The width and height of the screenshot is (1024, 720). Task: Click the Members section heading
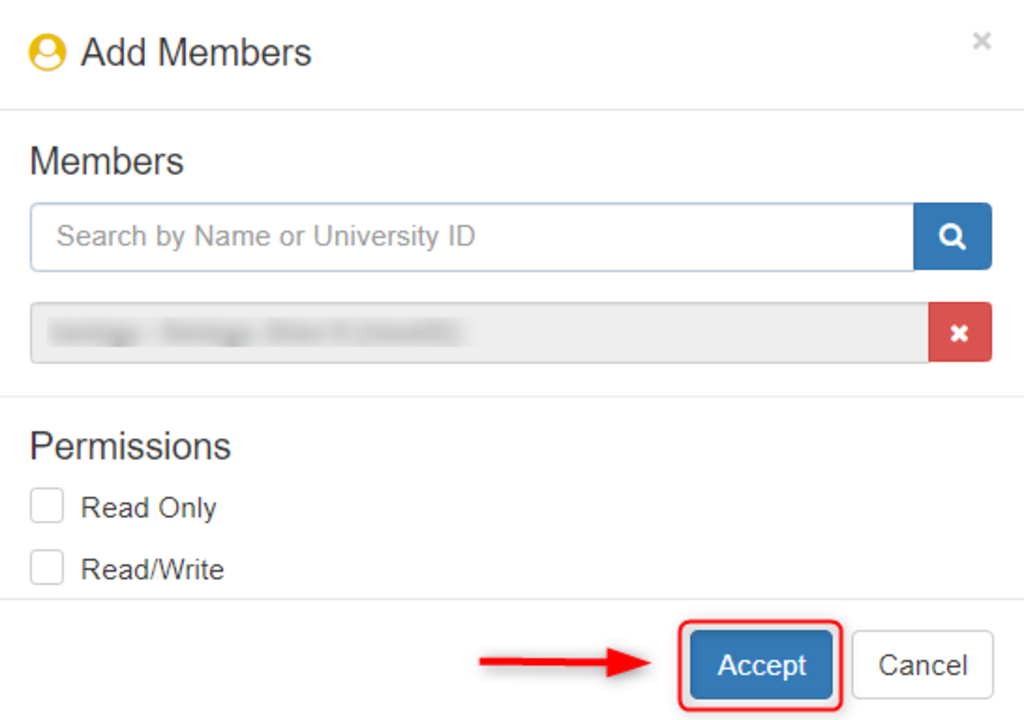(x=106, y=161)
